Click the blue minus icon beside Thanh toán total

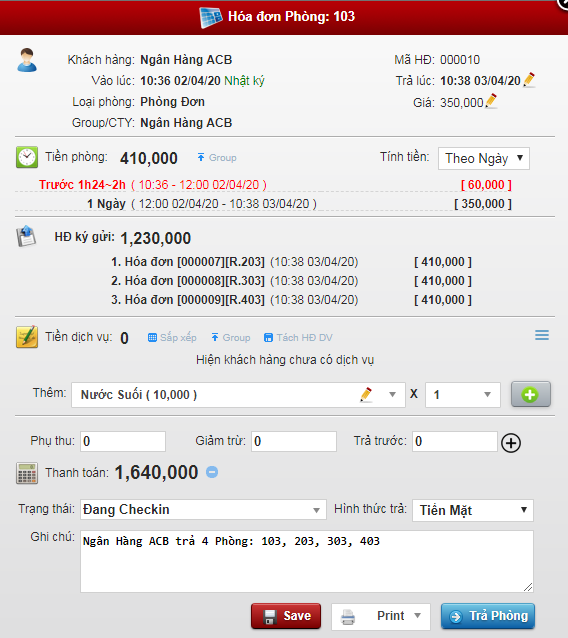pyautogui.click(x=212, y=472)
